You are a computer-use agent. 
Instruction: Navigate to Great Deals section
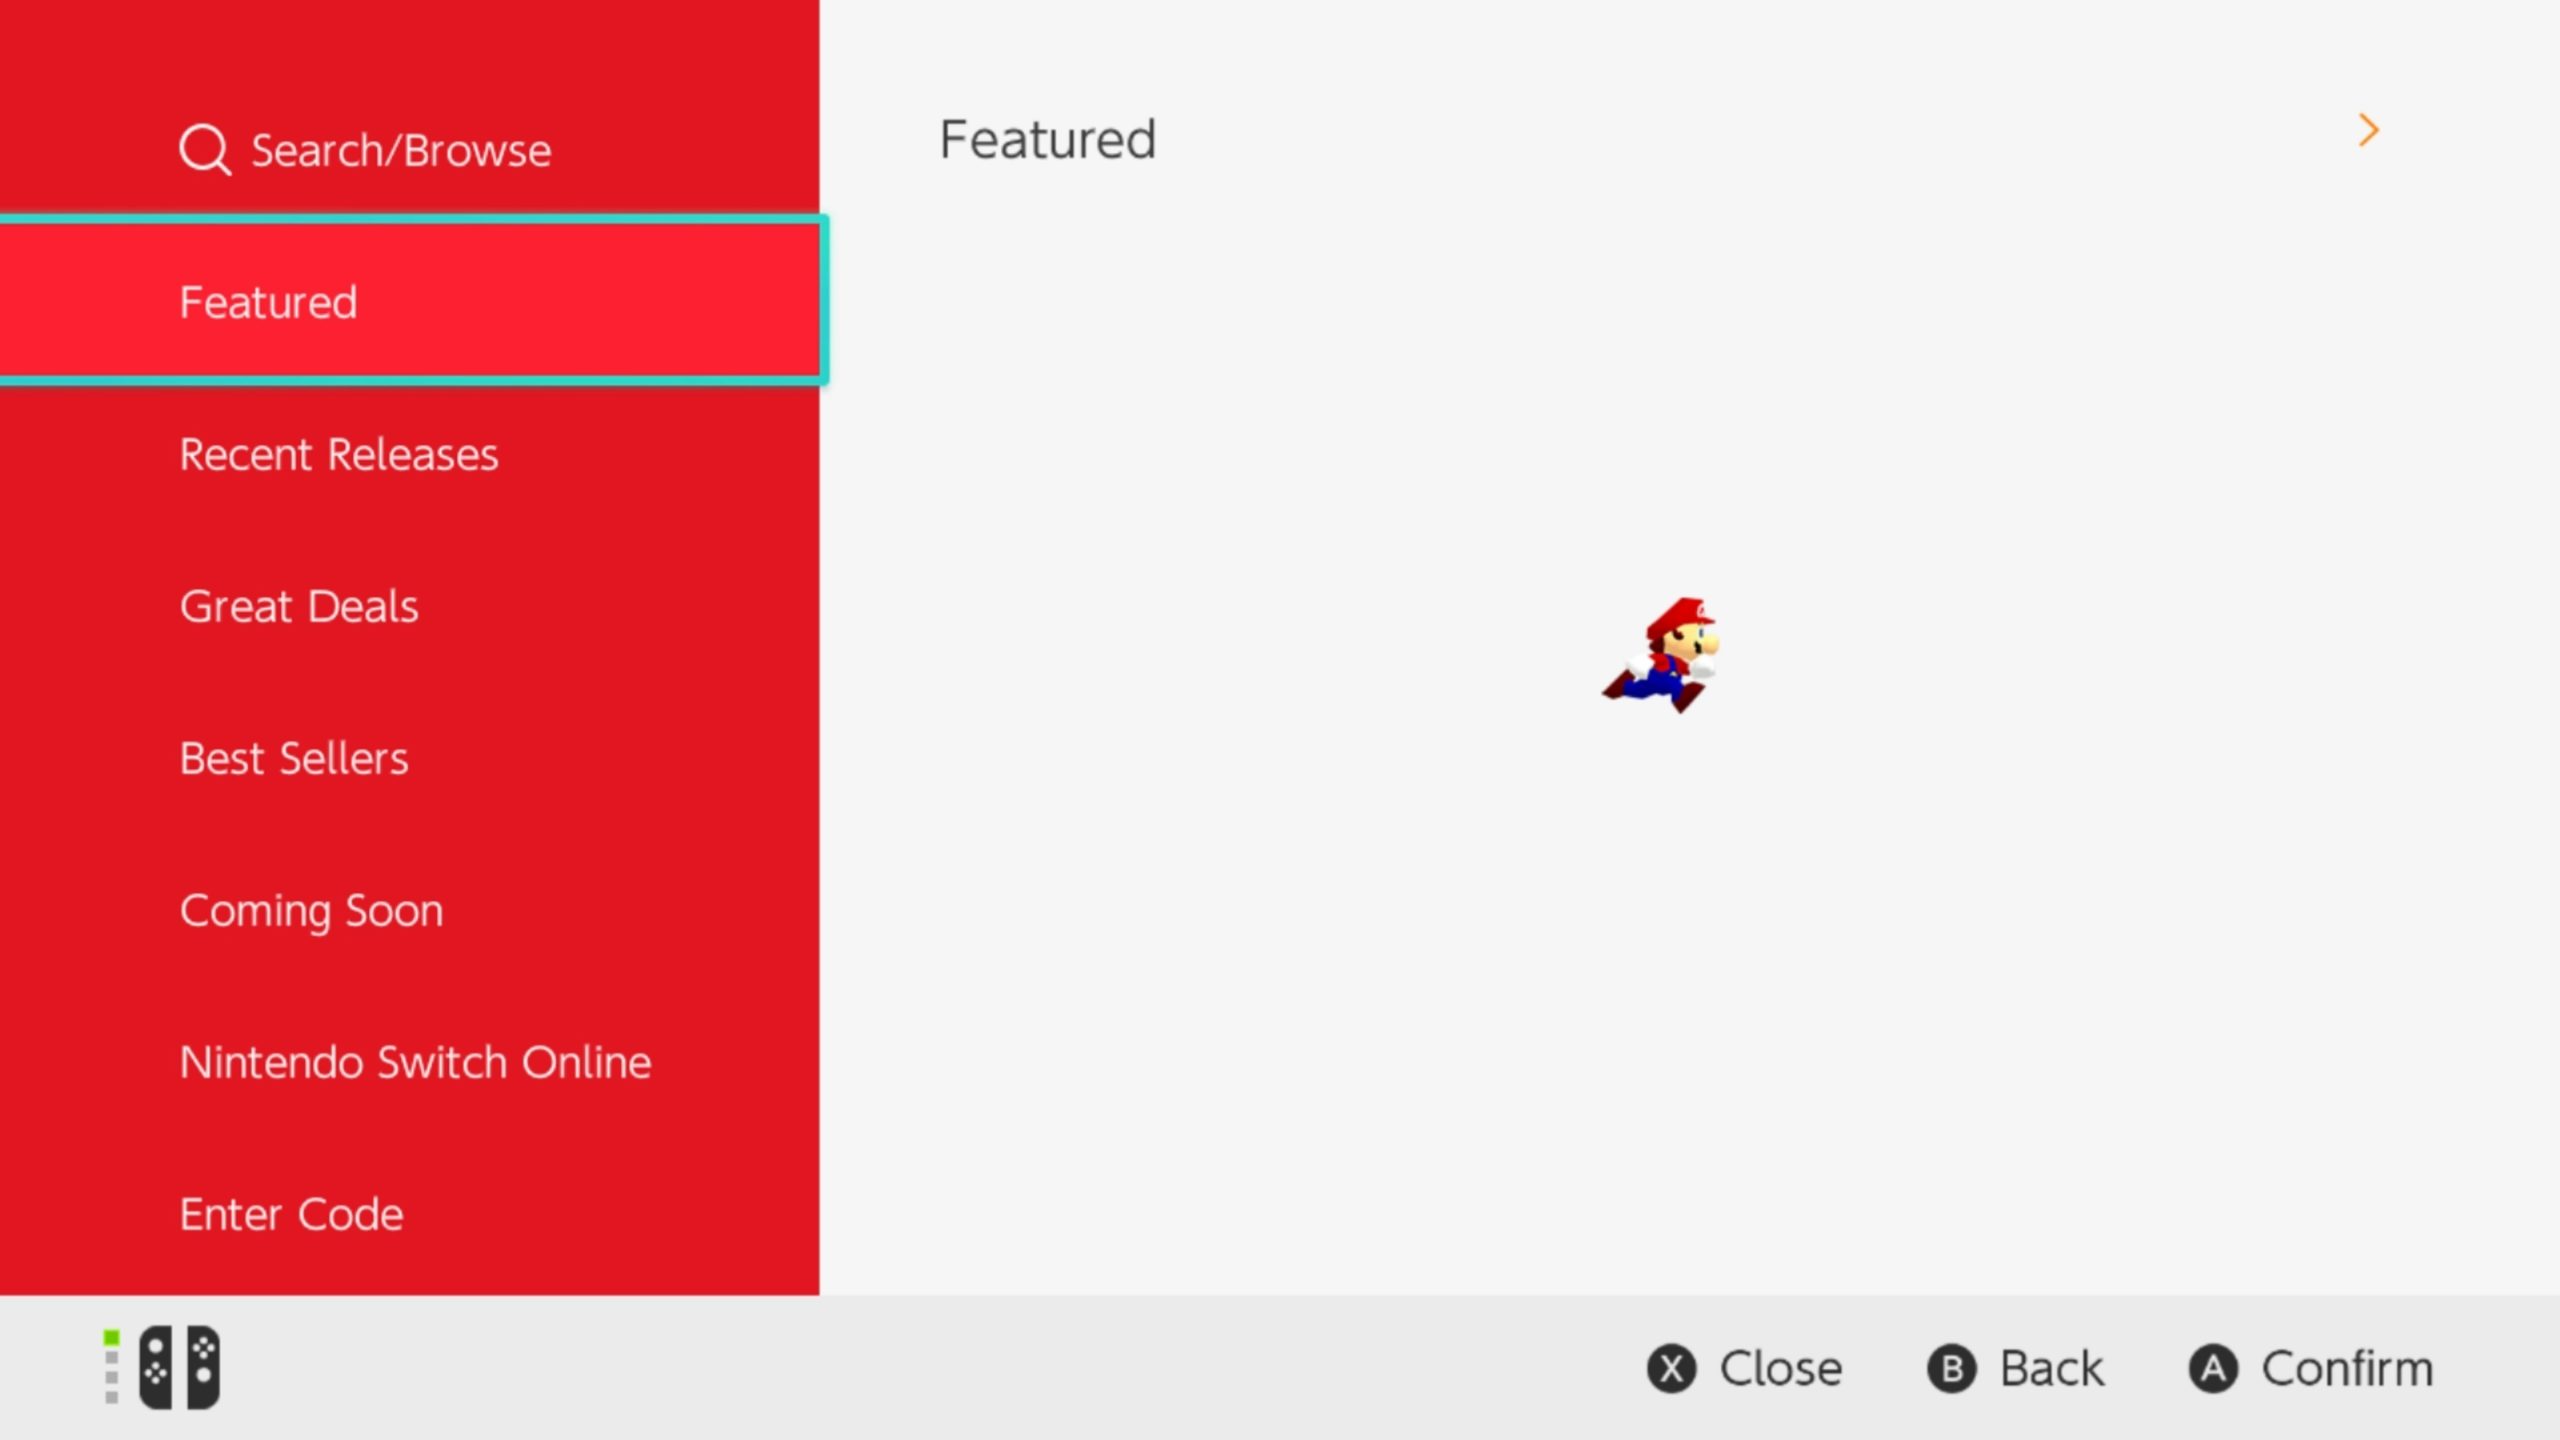click(297, 605)
